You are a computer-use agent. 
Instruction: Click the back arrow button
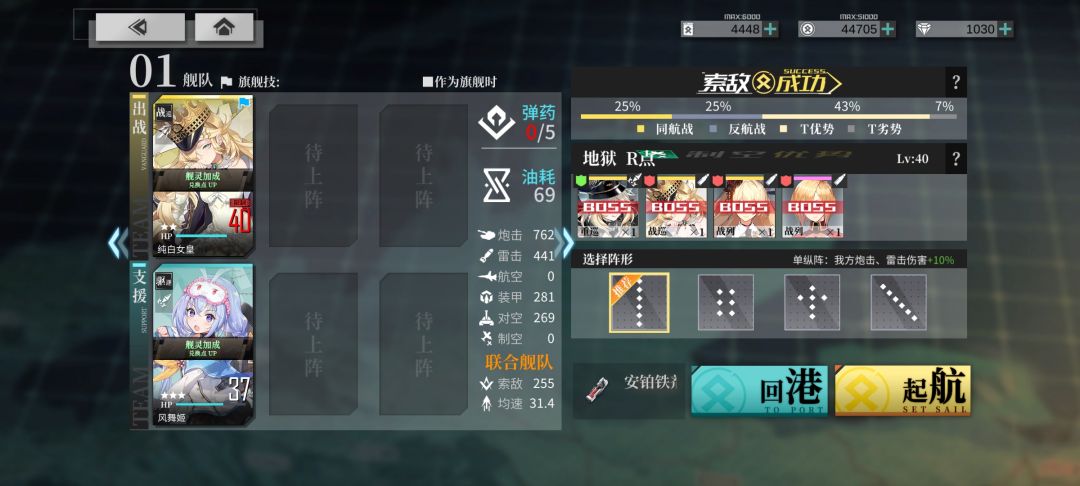pyautogui.click(x=140, y=27)
